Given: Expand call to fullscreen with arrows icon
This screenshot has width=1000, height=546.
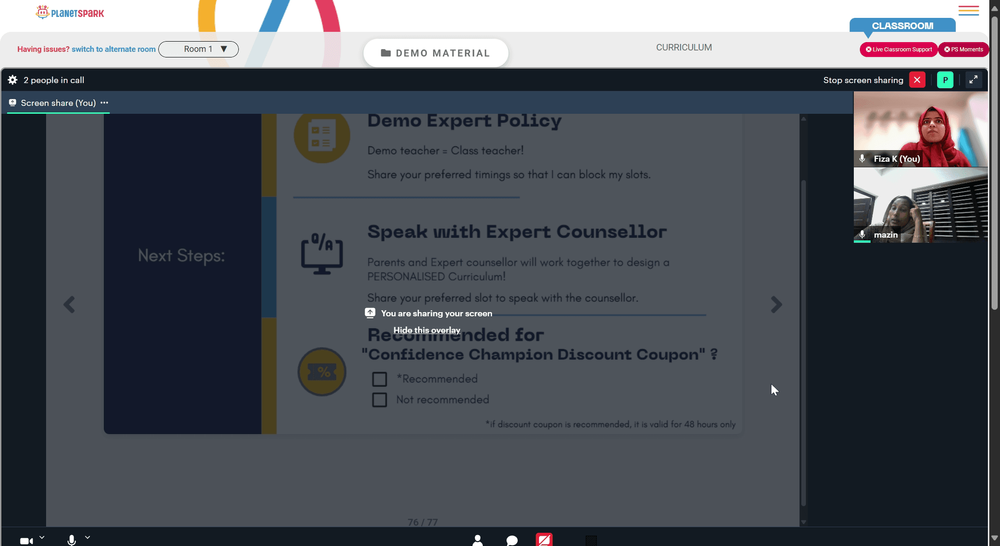Looking at the screenshot, I should pos(973,80).
